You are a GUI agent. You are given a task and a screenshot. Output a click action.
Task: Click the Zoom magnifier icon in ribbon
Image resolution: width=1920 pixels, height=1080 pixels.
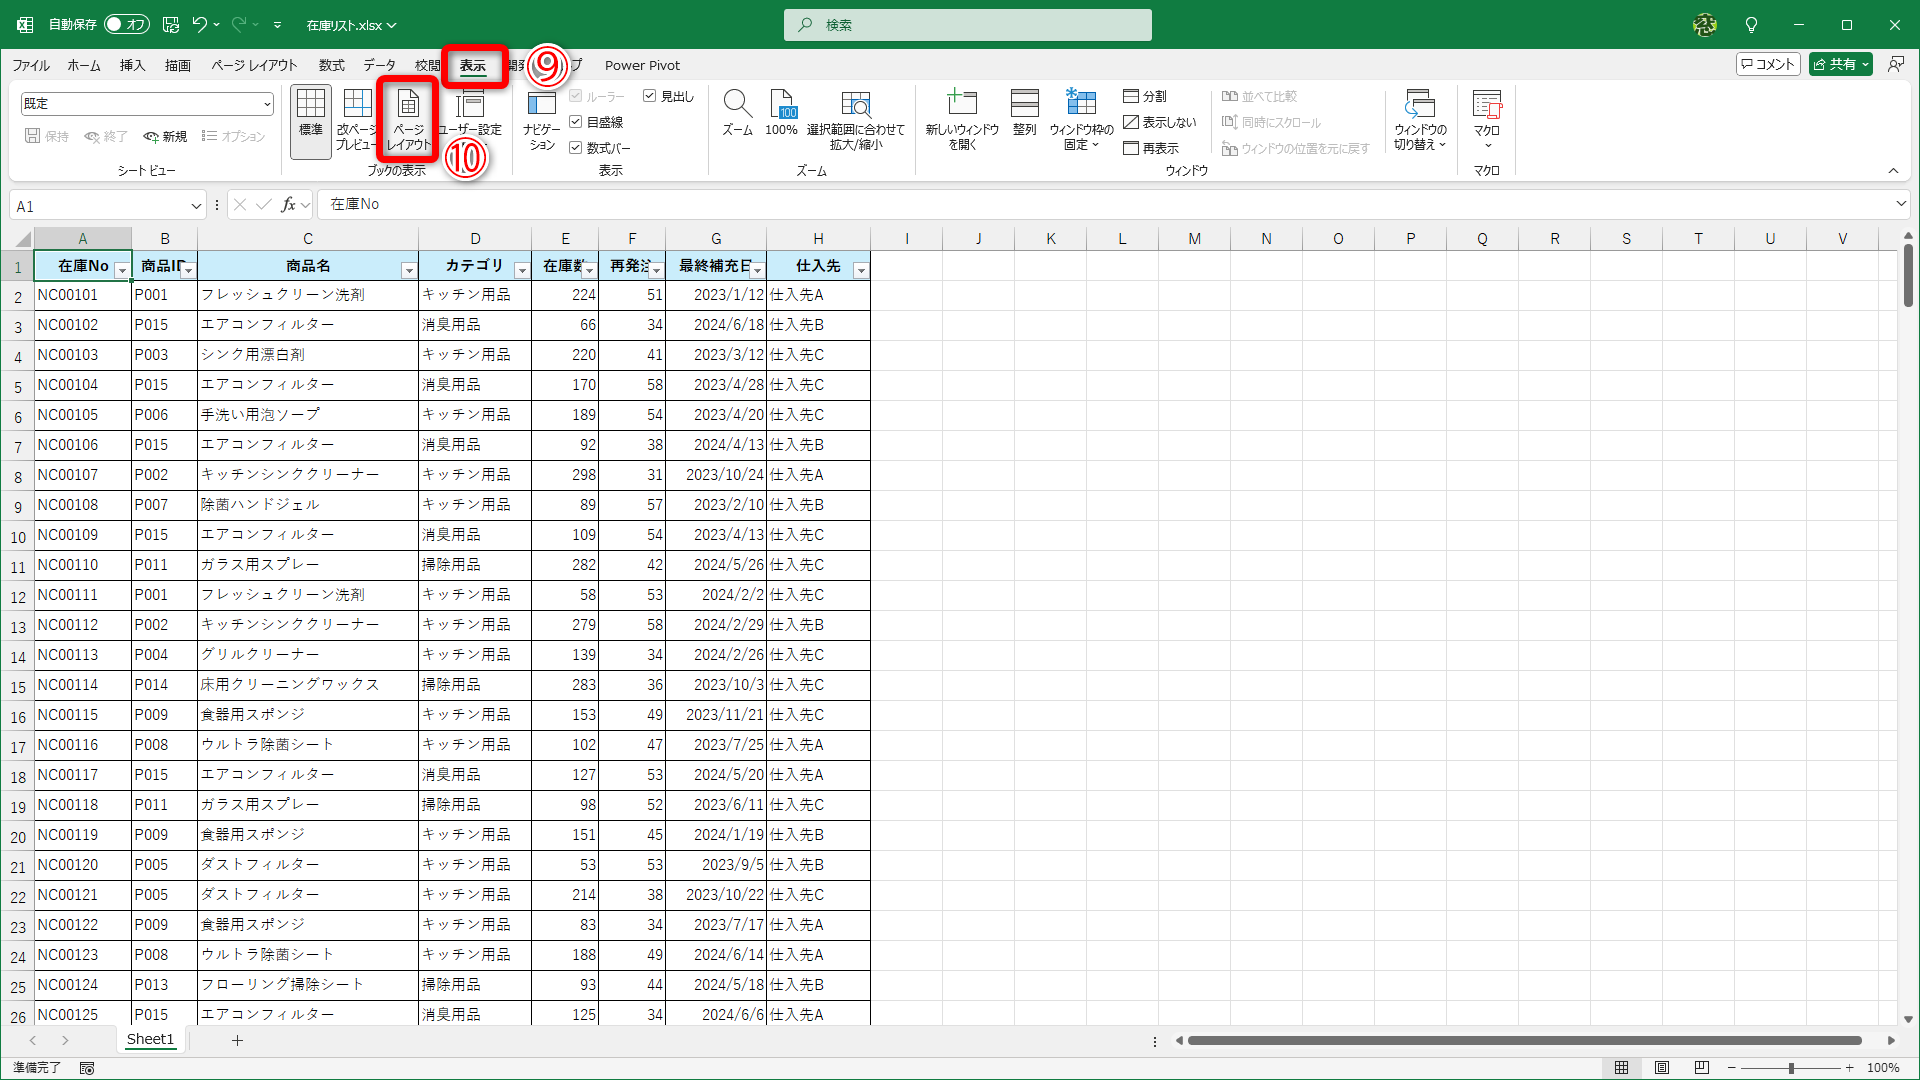(737, 104)
